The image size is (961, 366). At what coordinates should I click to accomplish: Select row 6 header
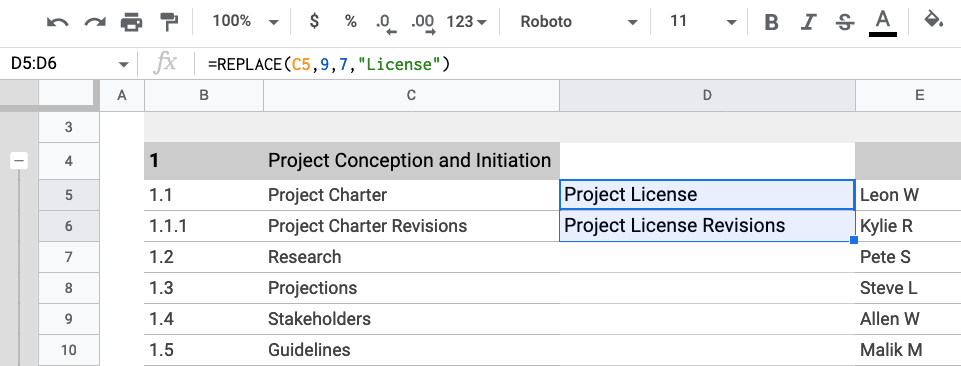(69, 226)
